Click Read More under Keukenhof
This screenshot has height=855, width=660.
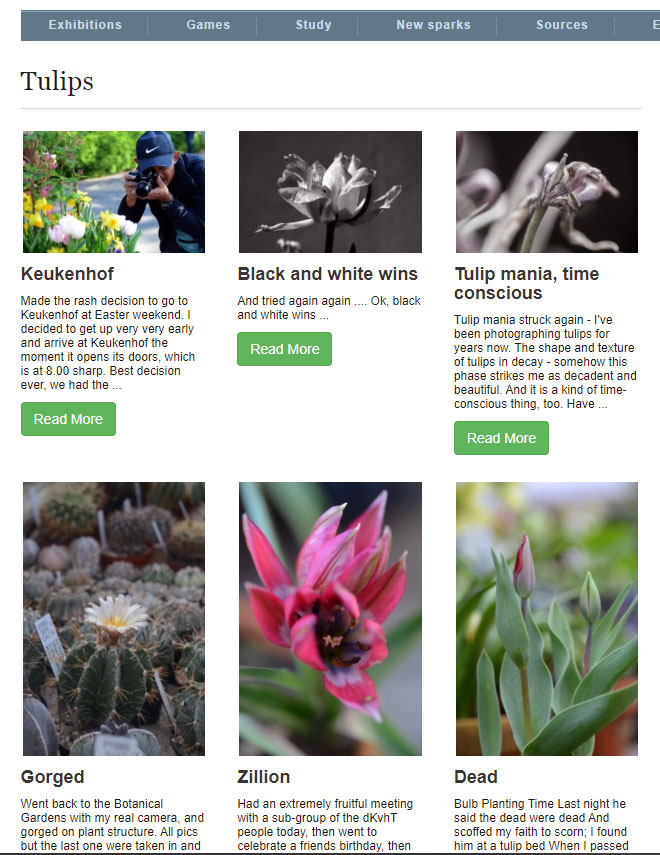click(68, 419)
